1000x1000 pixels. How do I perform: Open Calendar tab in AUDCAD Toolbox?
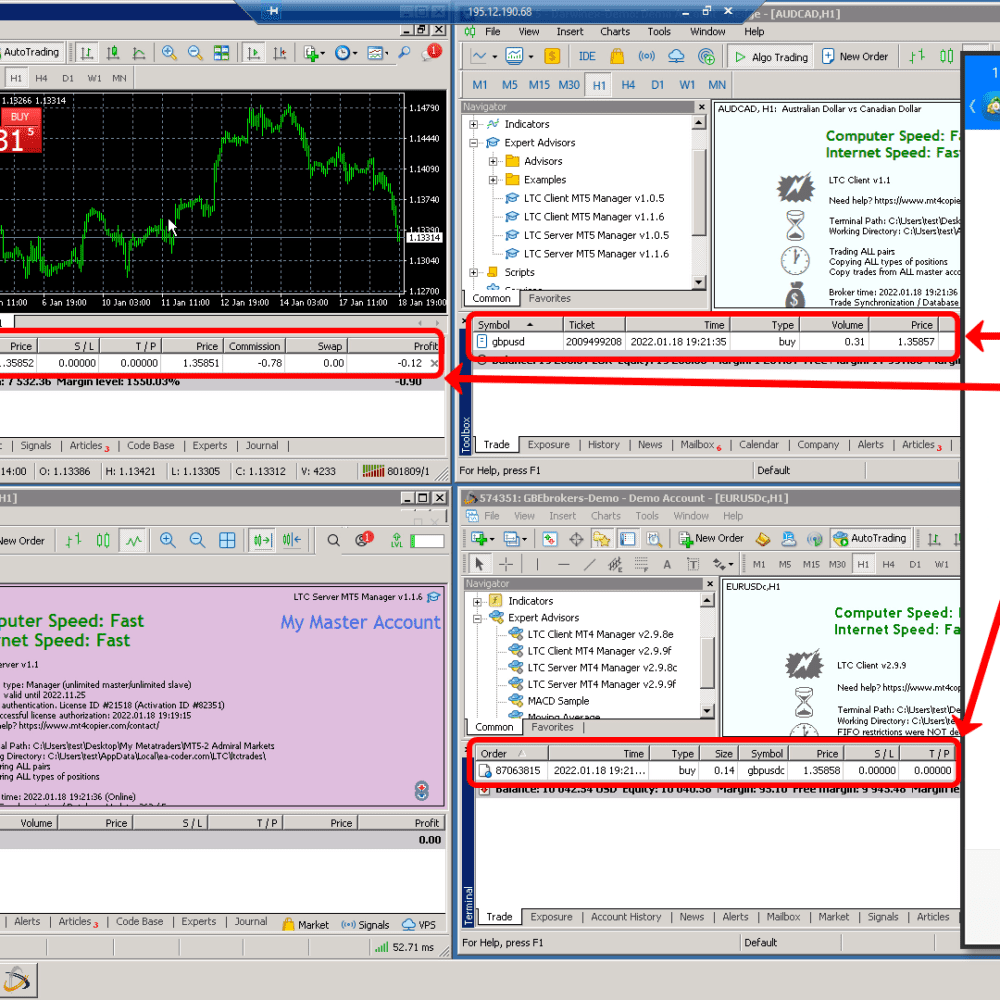[758, 445]
